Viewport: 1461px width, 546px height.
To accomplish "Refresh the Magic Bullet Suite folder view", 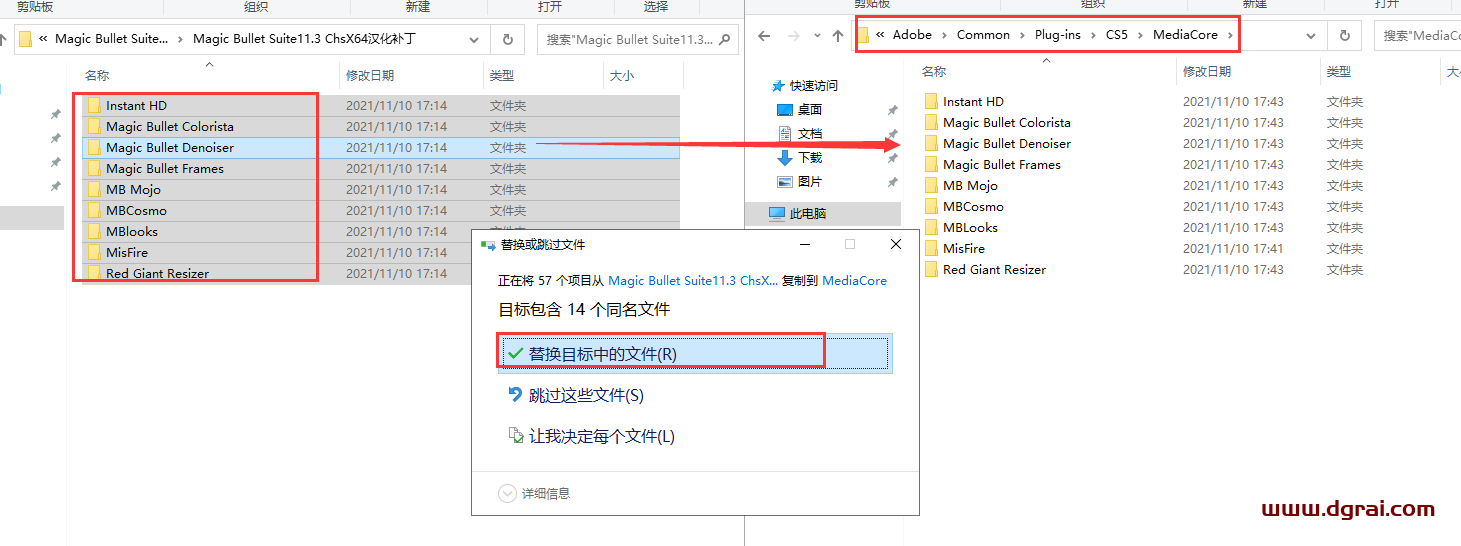I will (x=508, y=40).
